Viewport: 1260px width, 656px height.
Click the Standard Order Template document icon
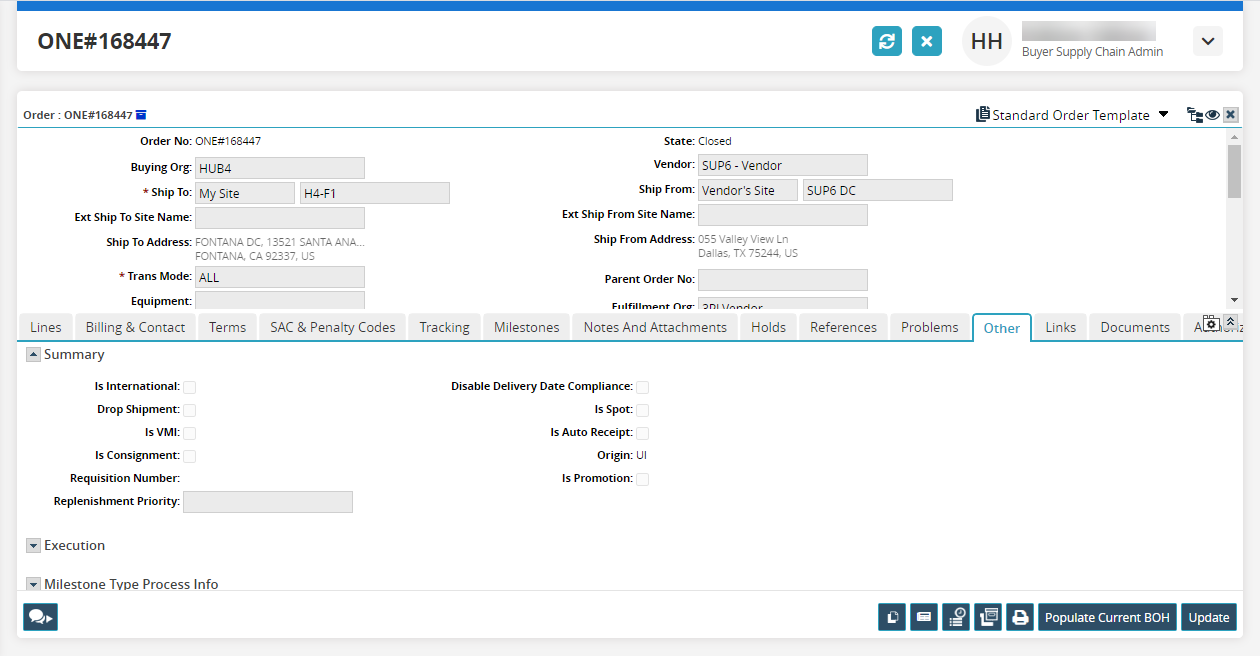tap(983, 114)
